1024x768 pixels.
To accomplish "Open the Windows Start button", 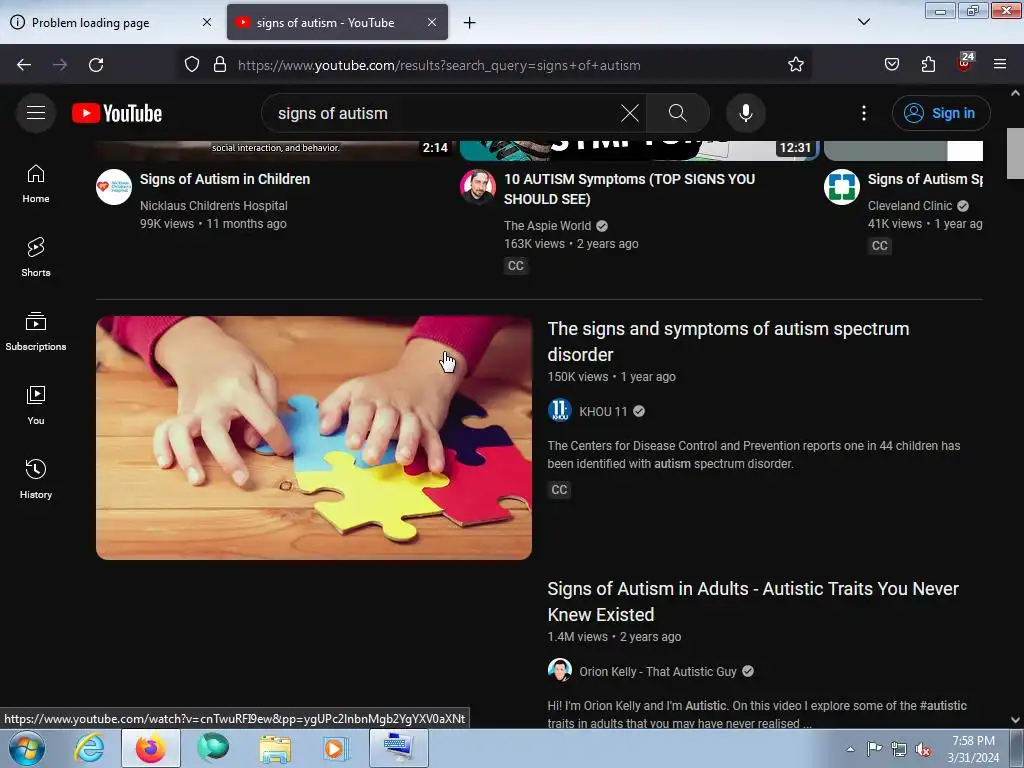I will pos(27,748).
